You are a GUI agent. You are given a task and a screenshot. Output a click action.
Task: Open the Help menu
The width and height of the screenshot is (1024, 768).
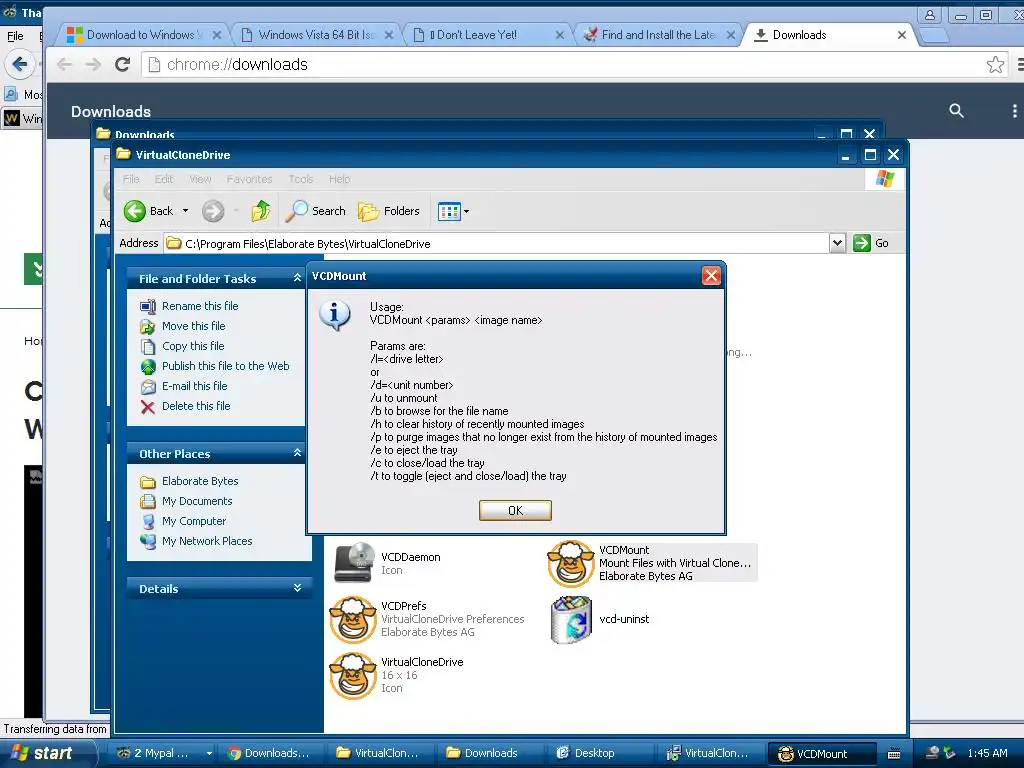pyautogui.click(x=340, y=179)
